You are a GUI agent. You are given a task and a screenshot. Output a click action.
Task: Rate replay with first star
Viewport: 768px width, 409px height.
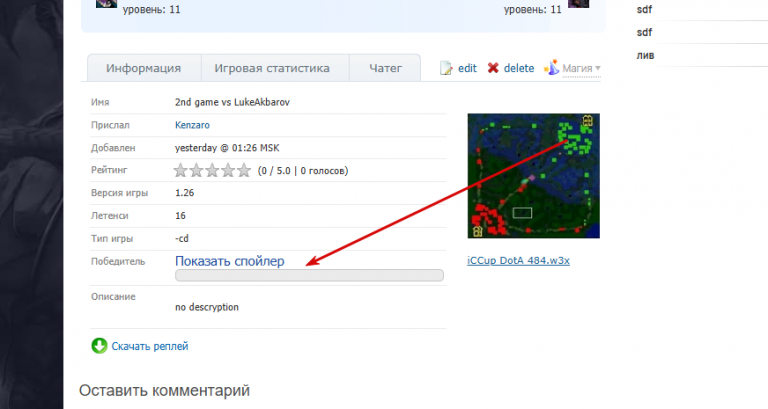tap(181, 170)
